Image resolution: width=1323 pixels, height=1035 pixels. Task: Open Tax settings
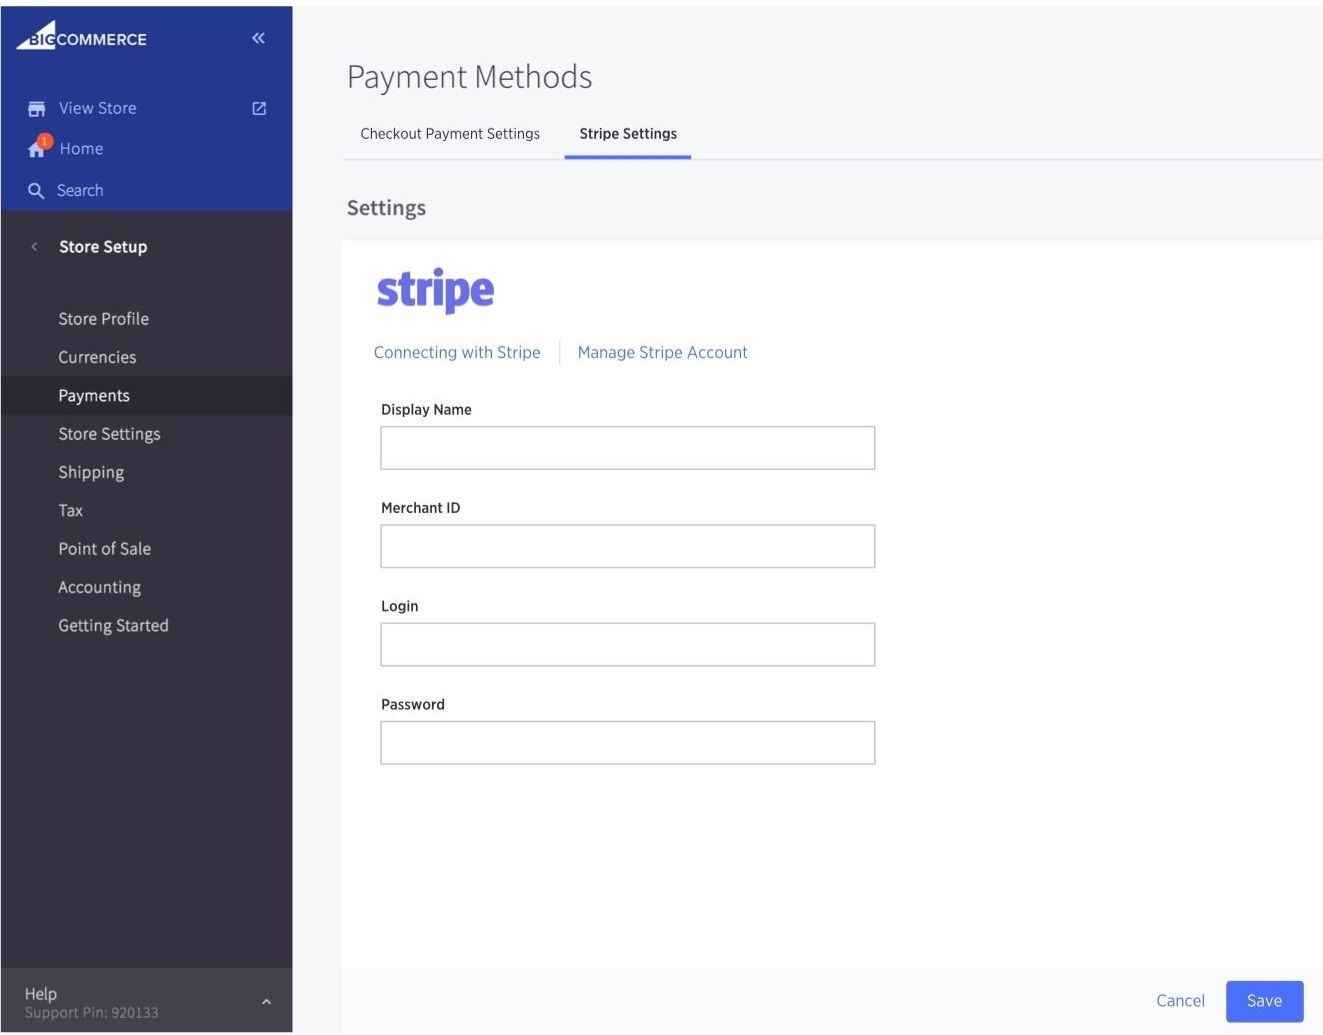70,510
